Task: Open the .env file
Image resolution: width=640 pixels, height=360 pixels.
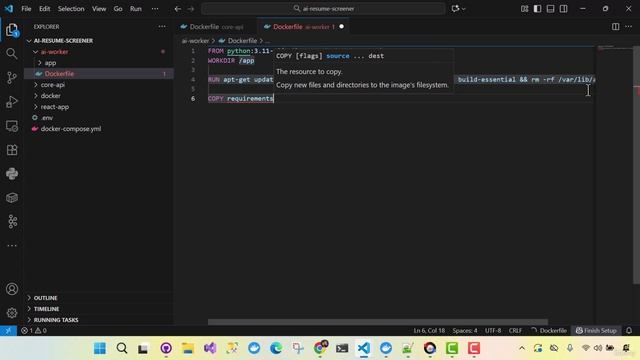Action: pyautogui.click(x=99, y=118)
